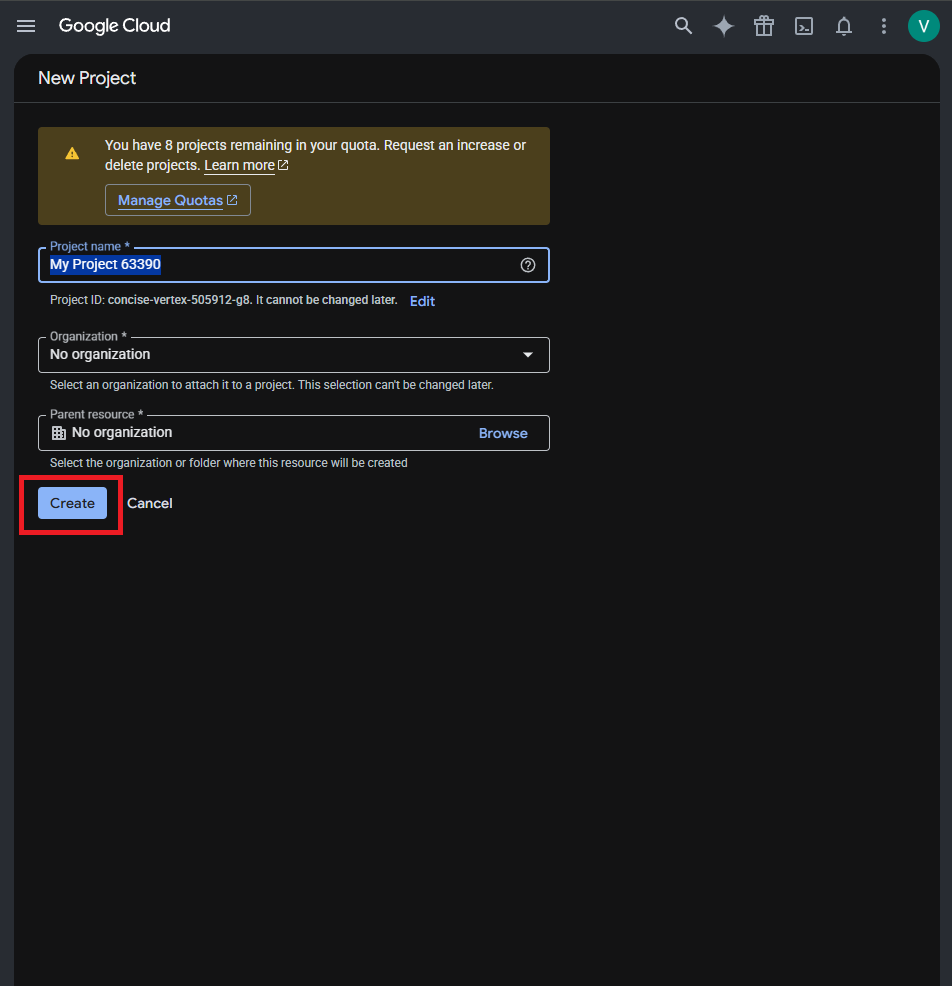Open Gemini sparkle assistant icon

(724, 26)
